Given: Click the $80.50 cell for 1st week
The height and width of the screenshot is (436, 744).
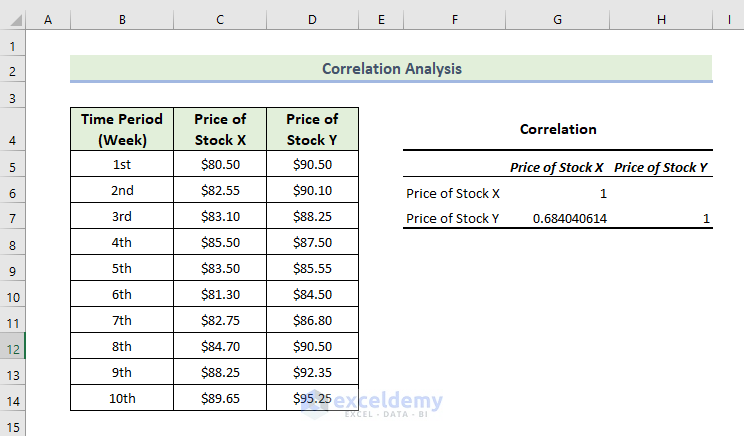Looking at the screenshot, I should pyautogui.click(x=220, y=165).
